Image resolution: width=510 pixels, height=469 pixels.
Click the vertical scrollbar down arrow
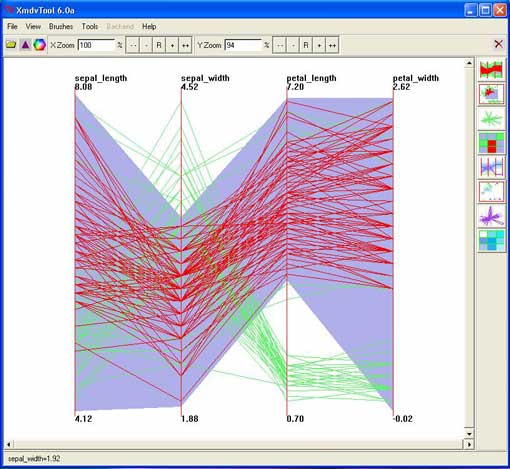(x=469, y=434)
